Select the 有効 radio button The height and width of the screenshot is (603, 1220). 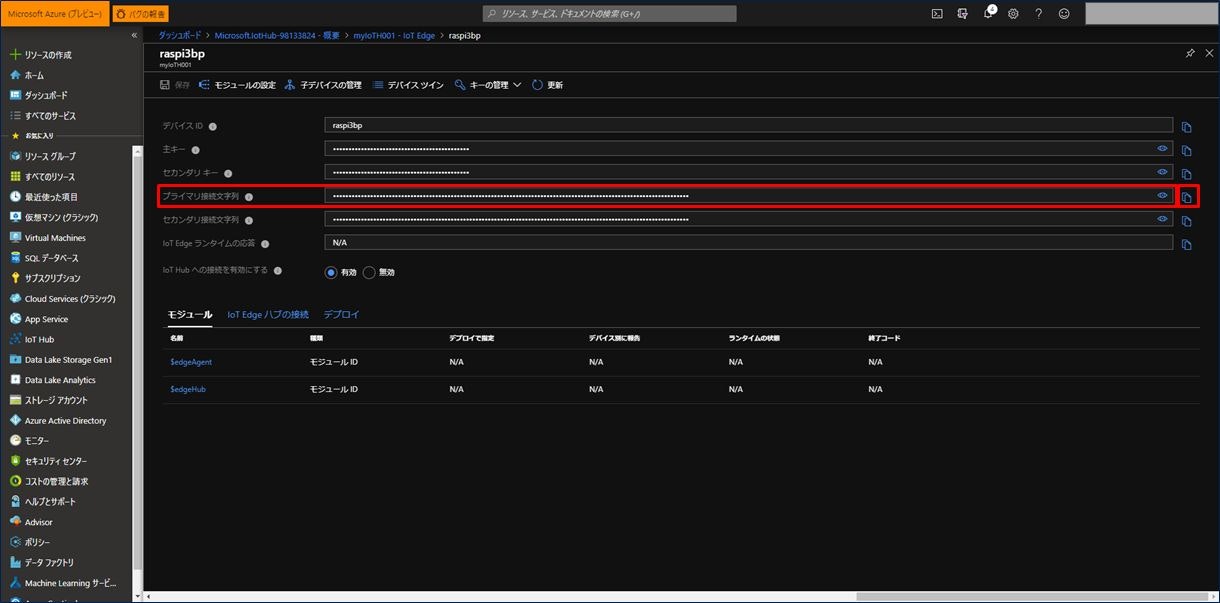331,272
